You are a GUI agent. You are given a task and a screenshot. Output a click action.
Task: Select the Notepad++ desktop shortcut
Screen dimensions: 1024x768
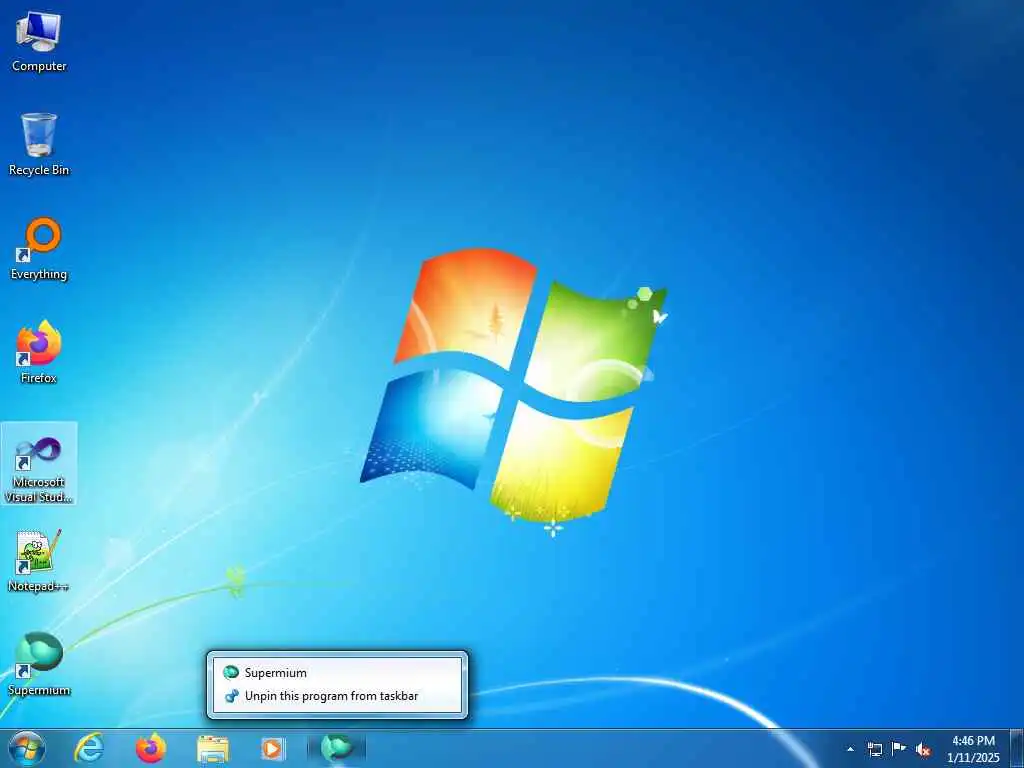39,561
